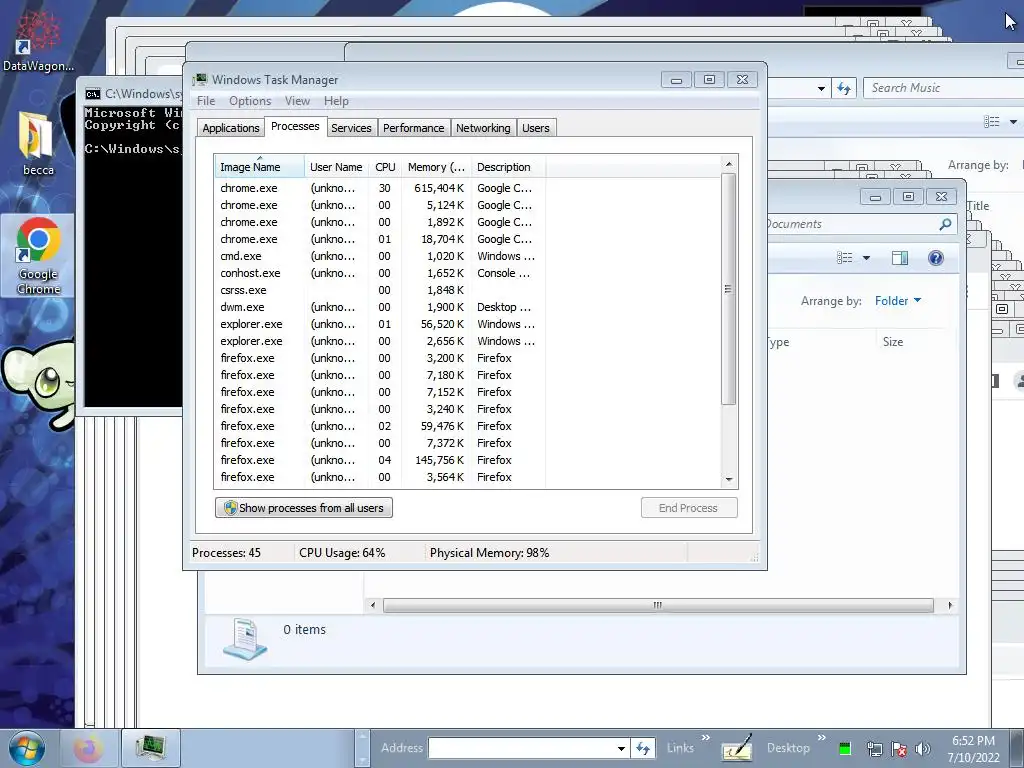The height and width of the screenshot is (768, 1024).
Task: Sort by CPU column header
Action: point(385,167)
